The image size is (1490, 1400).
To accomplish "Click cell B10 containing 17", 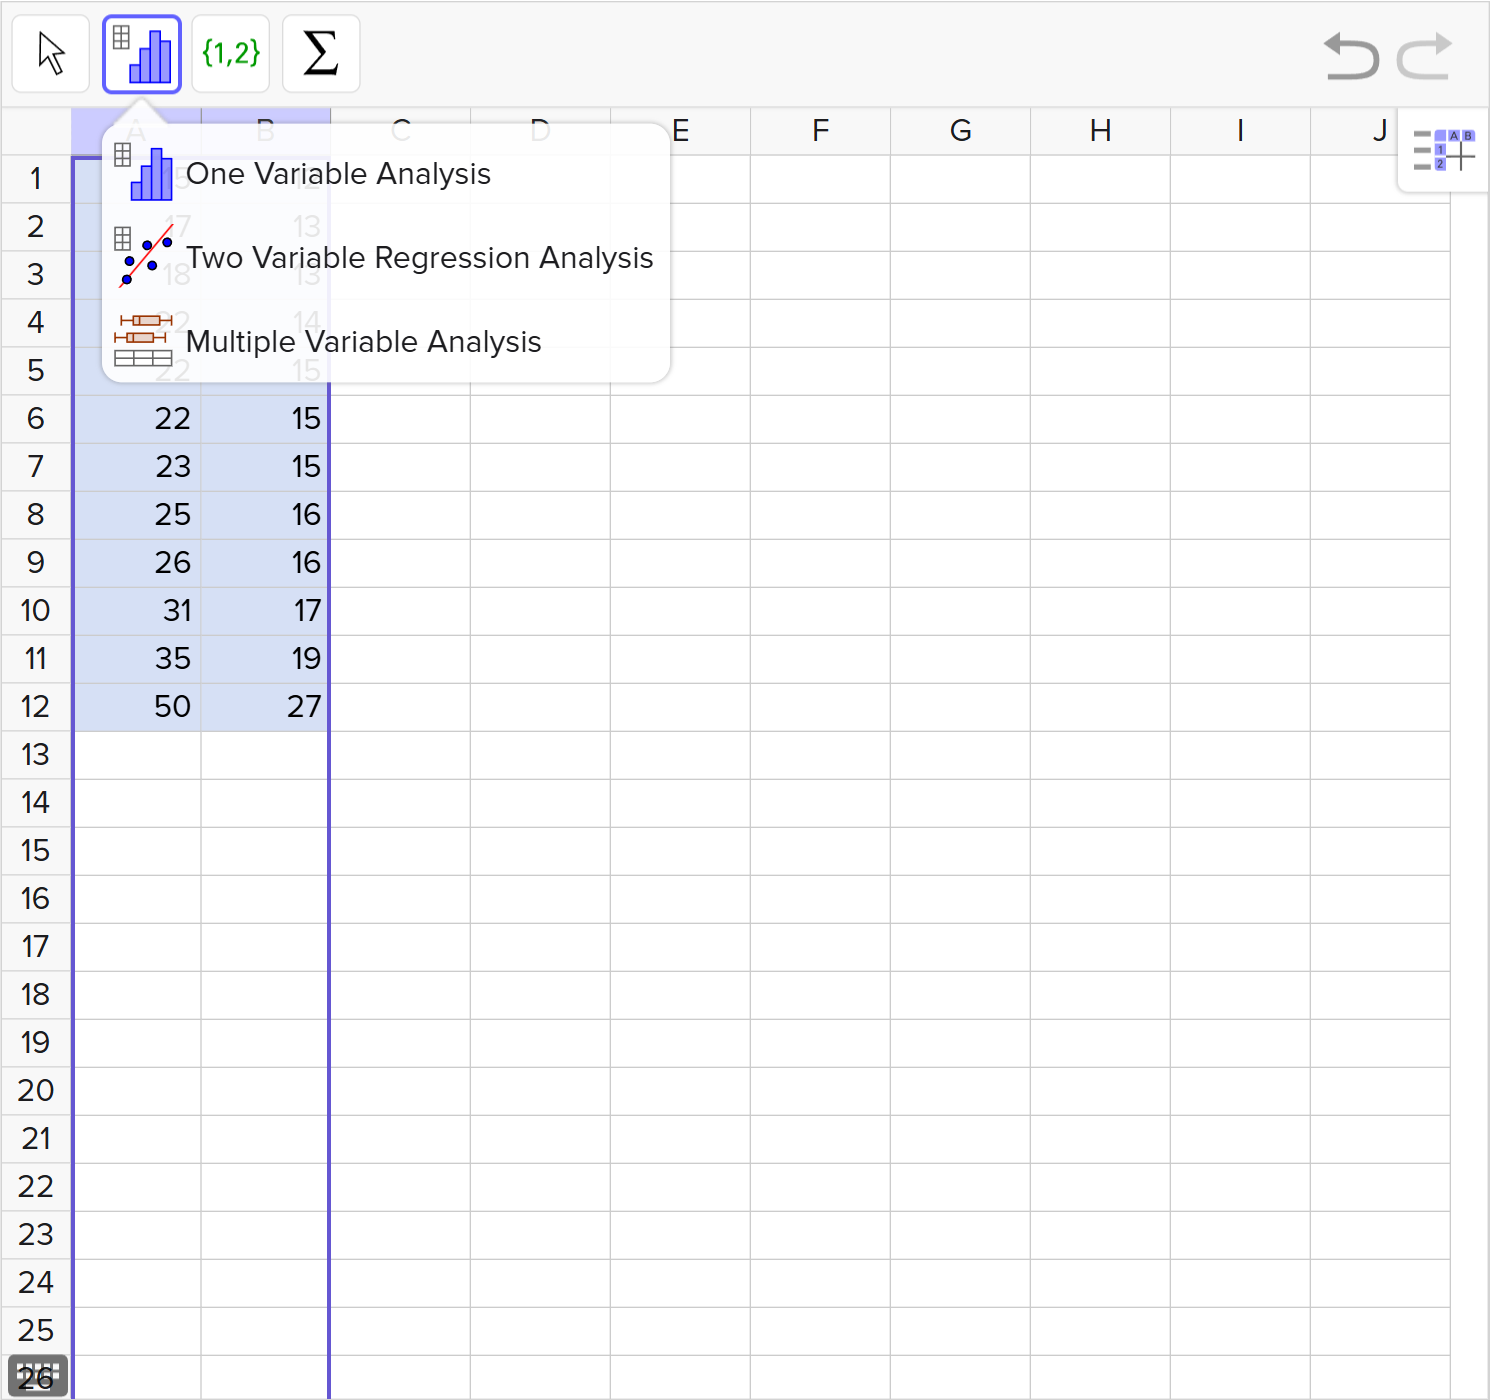I will pyautogui.click(x=266, y=611).
